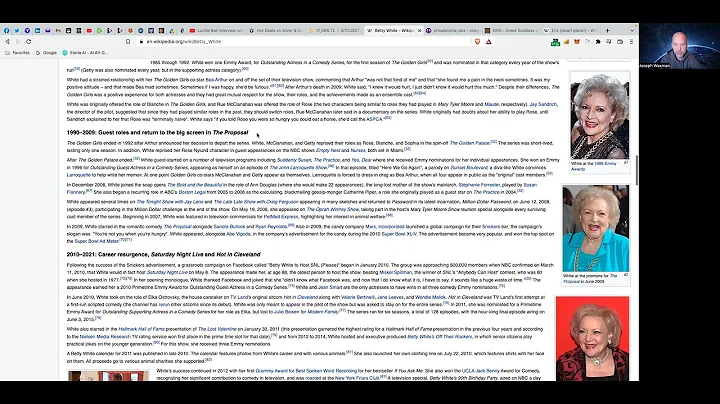Follow the Stephanie Forrester link
The image size is (720, 404).
point(478,185)
